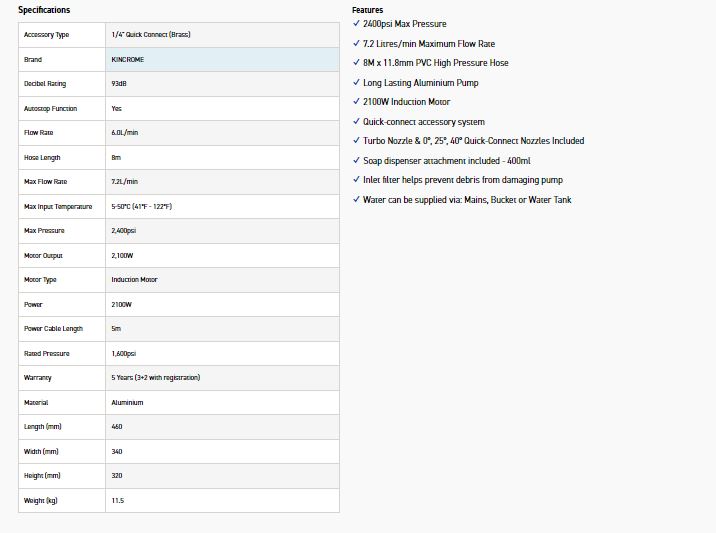Image resolution: width=716 pixels, height=533 pixels.
Task: Click the checkmark beside Quick-connect accessory system
Action: pyautogui.click(x=356, y=122)
